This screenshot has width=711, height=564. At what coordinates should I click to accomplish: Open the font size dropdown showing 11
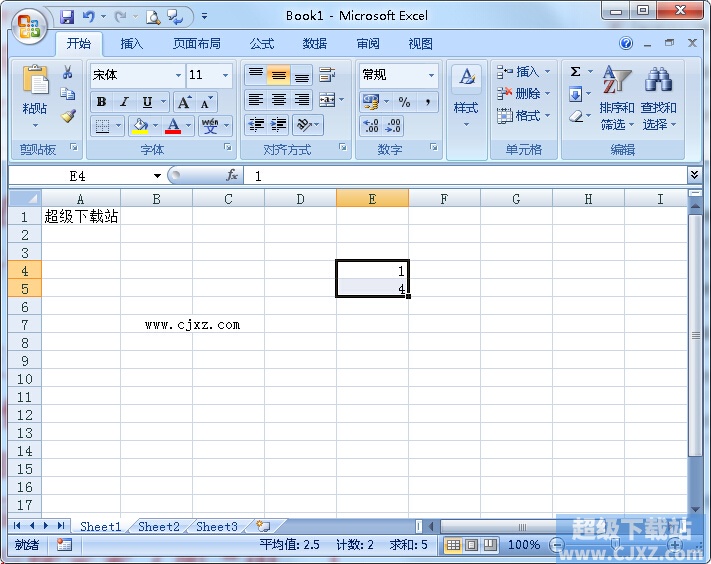pos(225,75)
